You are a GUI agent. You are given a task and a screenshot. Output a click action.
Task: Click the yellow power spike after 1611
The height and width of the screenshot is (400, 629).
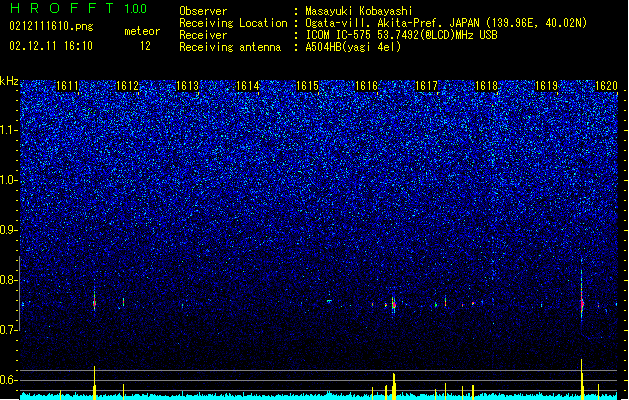[x=95, y=383]
